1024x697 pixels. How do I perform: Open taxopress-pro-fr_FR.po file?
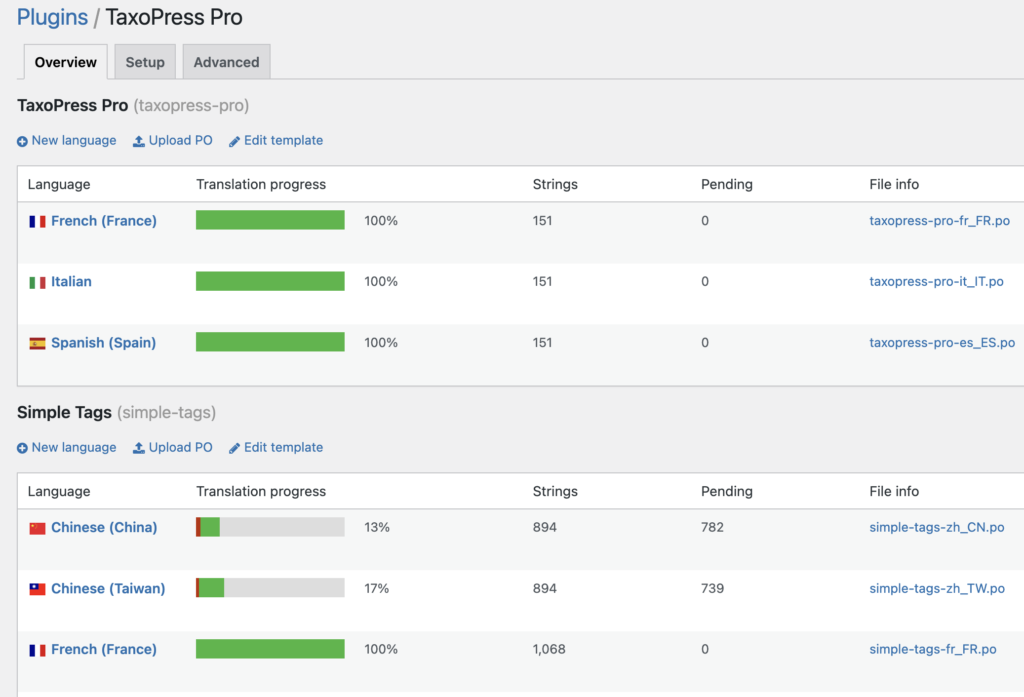tap(939, 221)
